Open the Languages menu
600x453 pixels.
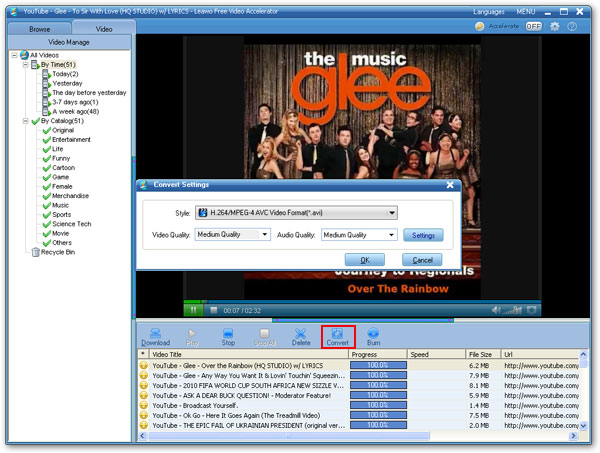[x=488, y=12]
